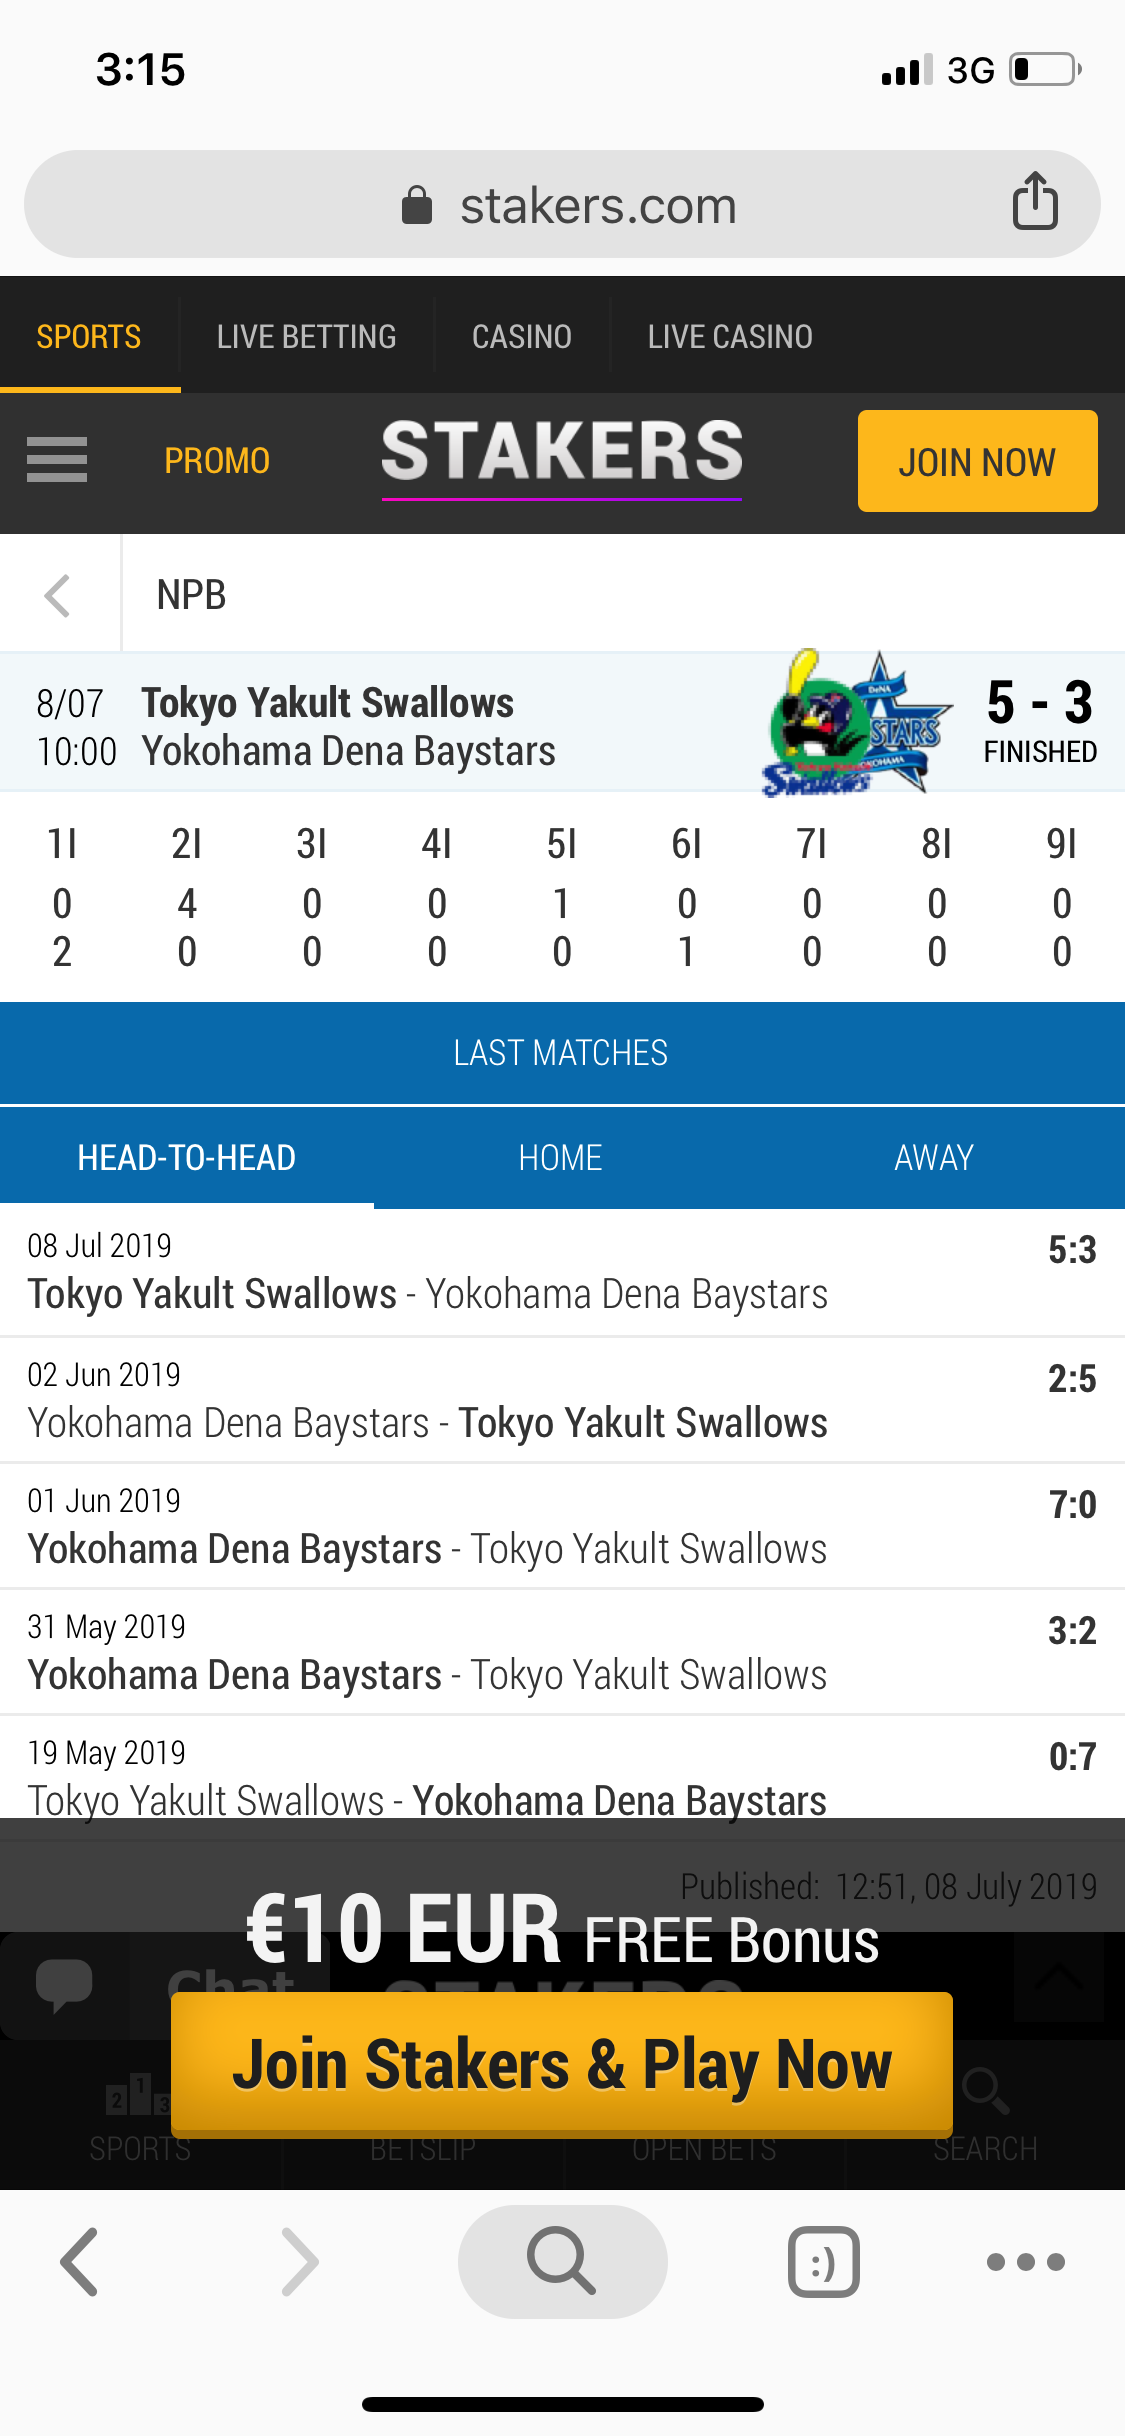
Task: Open the Promo link
Action: 217,461
